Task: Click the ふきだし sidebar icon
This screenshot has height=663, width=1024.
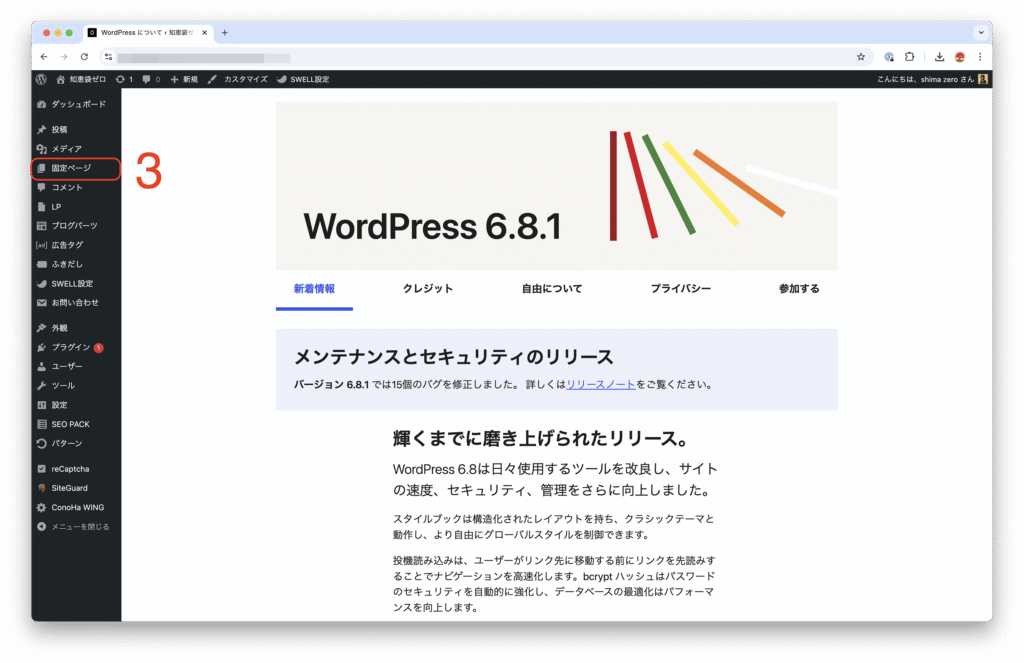Action: 42,264
